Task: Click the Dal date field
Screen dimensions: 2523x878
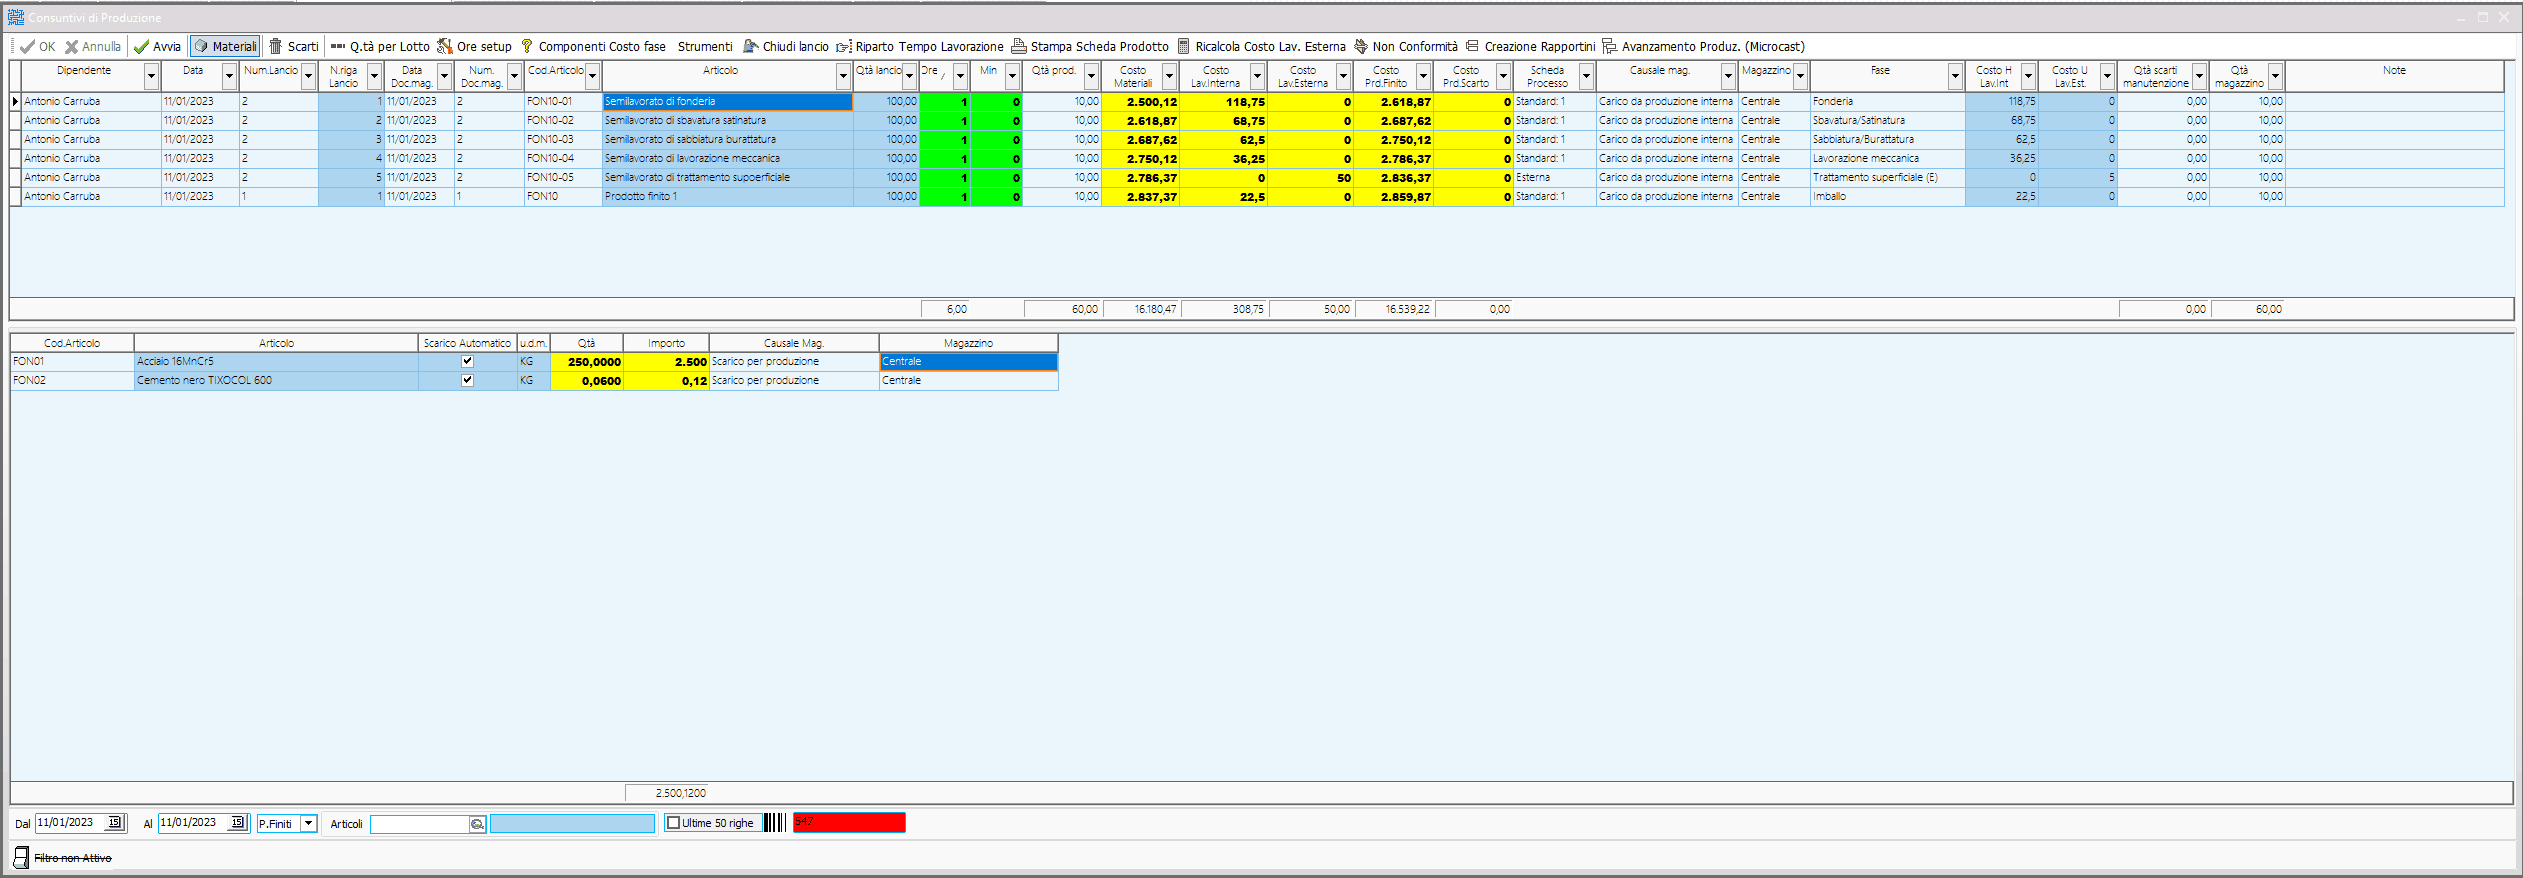Action: coord(70,822)
